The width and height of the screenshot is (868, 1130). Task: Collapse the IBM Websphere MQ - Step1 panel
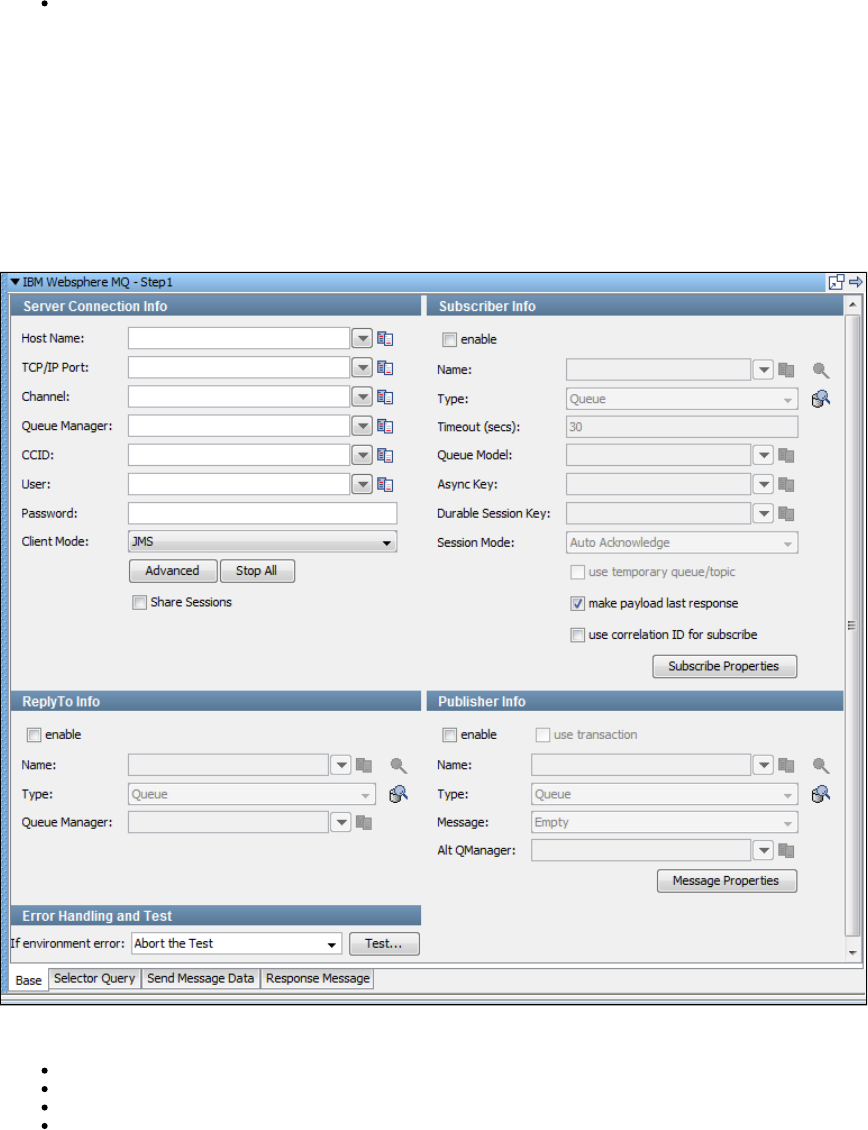click(15, 282)
